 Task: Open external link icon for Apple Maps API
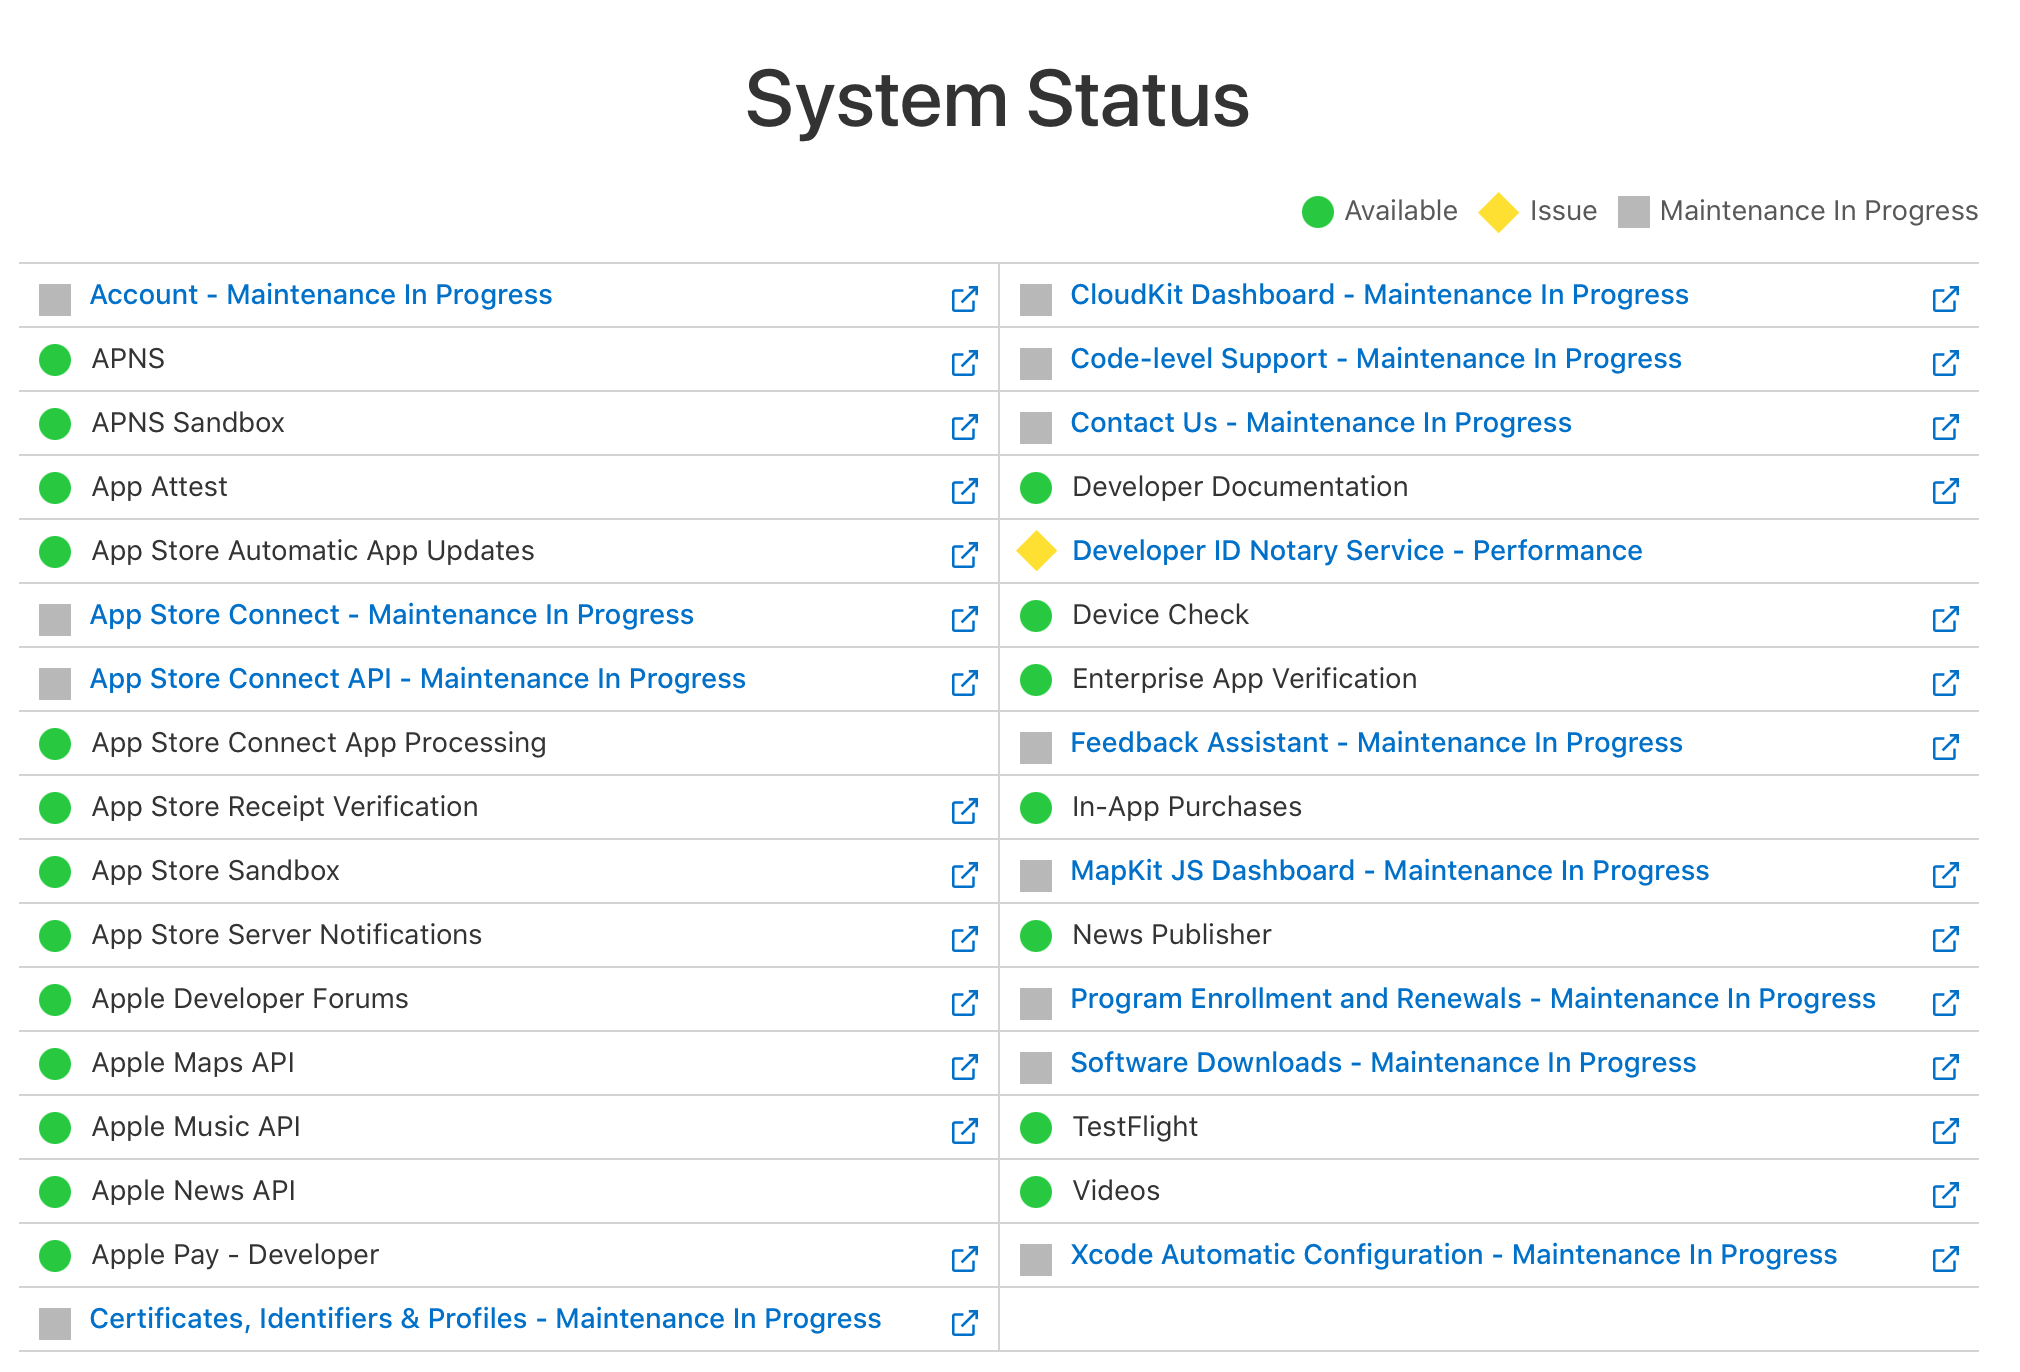pos(964,1066)
